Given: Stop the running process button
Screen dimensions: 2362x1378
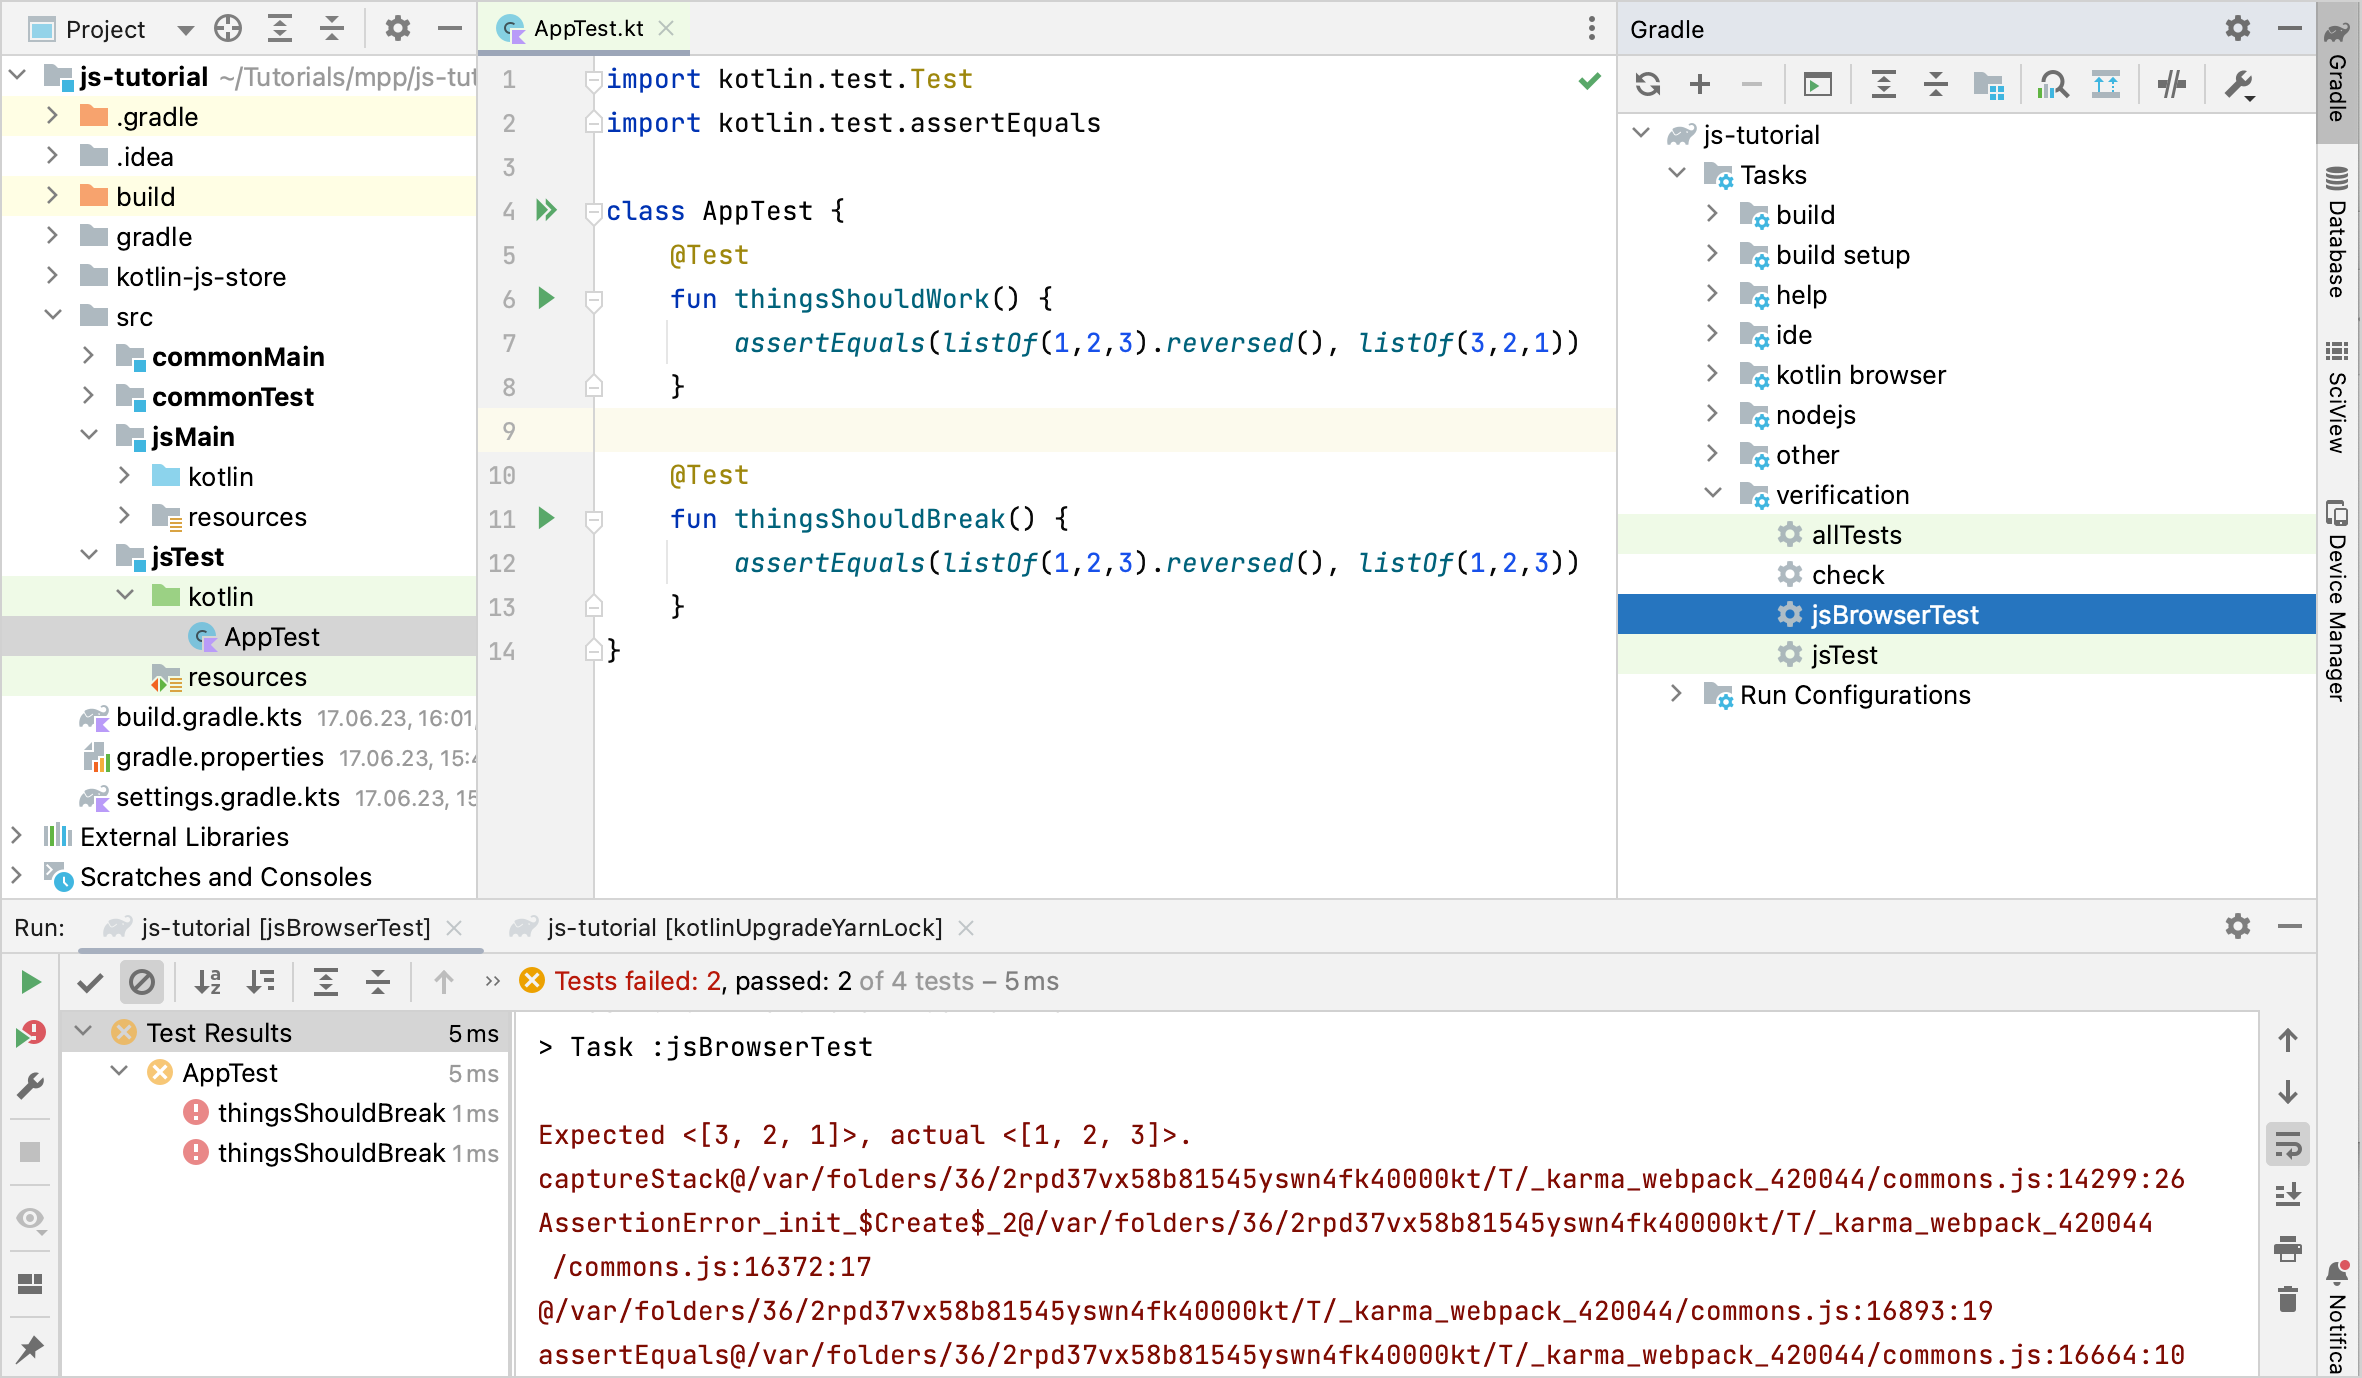Looking at the screenshot, I should click(31, 1152).
